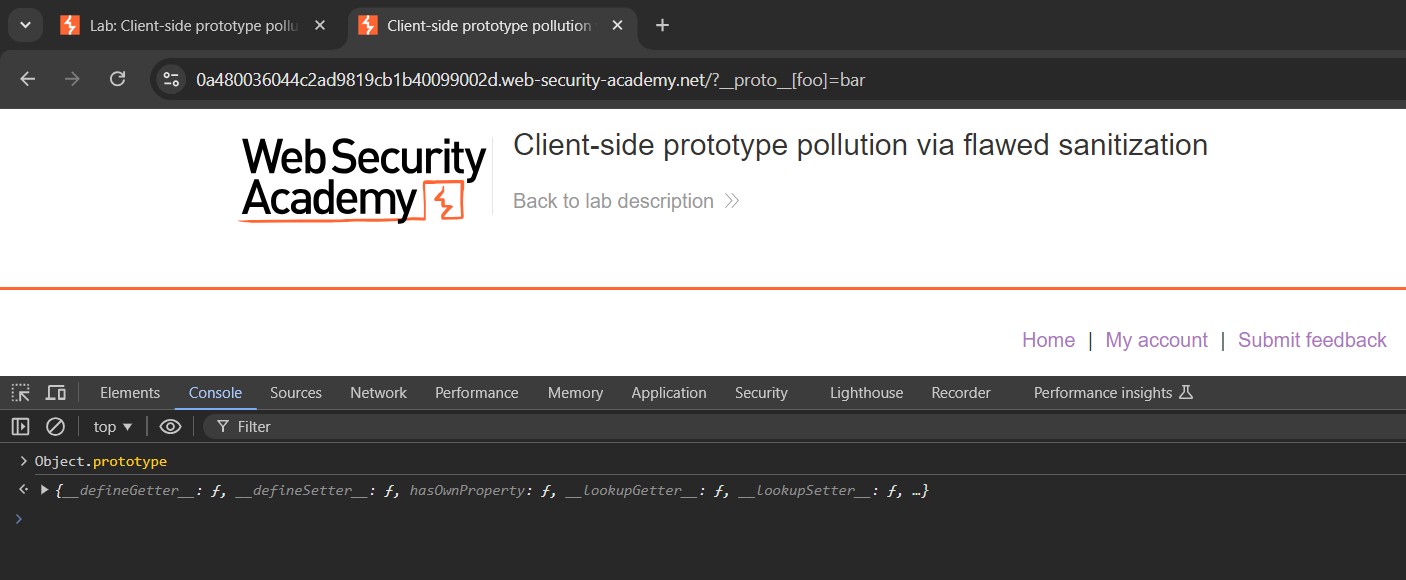Close the first Lab browser tab
The width and height of the screenshot is (1406, 580).
tap(320, 25)
